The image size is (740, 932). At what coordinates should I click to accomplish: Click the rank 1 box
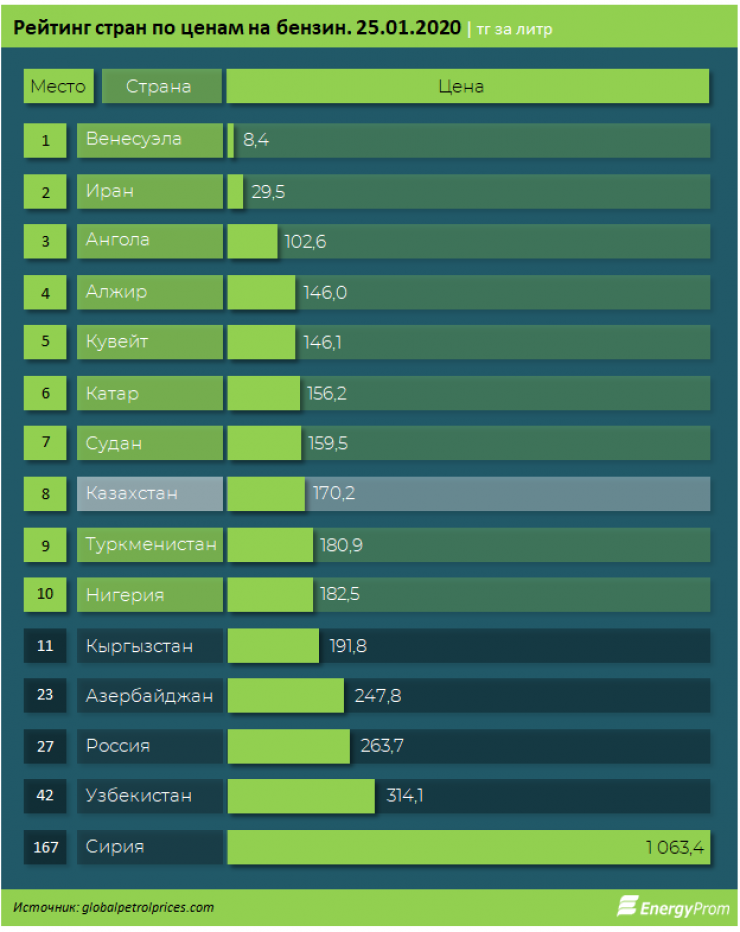(46, 141)
